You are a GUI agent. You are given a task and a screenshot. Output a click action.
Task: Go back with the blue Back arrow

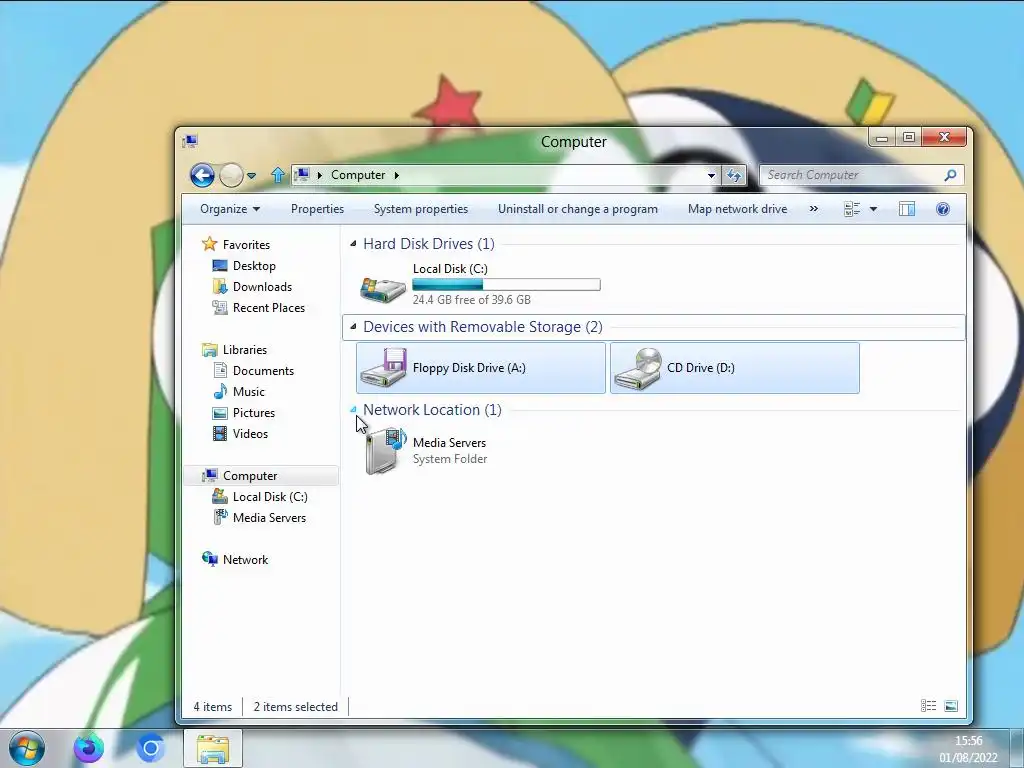pos(202,175)
